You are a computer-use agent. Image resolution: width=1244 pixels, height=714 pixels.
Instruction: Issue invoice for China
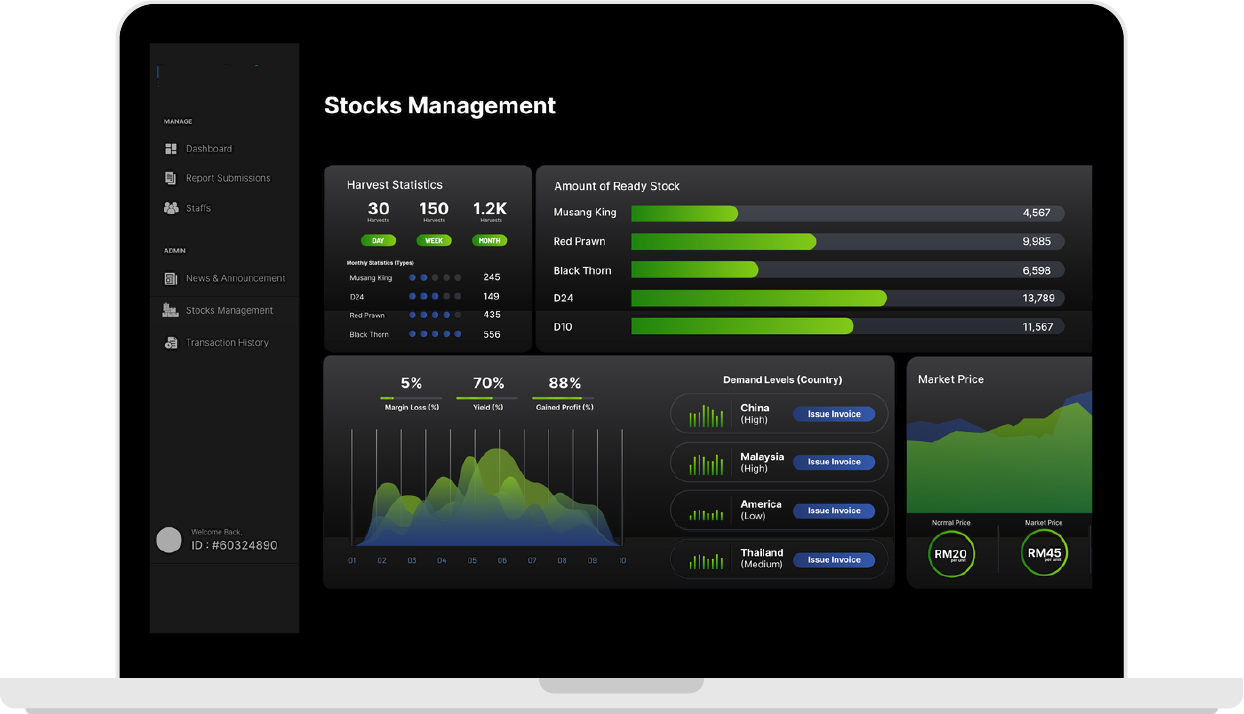click(834, 414)
